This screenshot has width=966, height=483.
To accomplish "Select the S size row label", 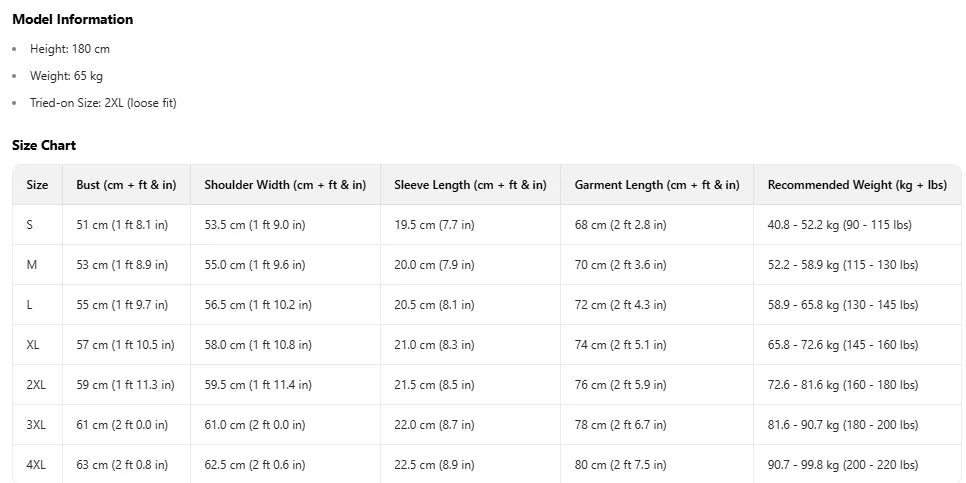I will [30, 225].
